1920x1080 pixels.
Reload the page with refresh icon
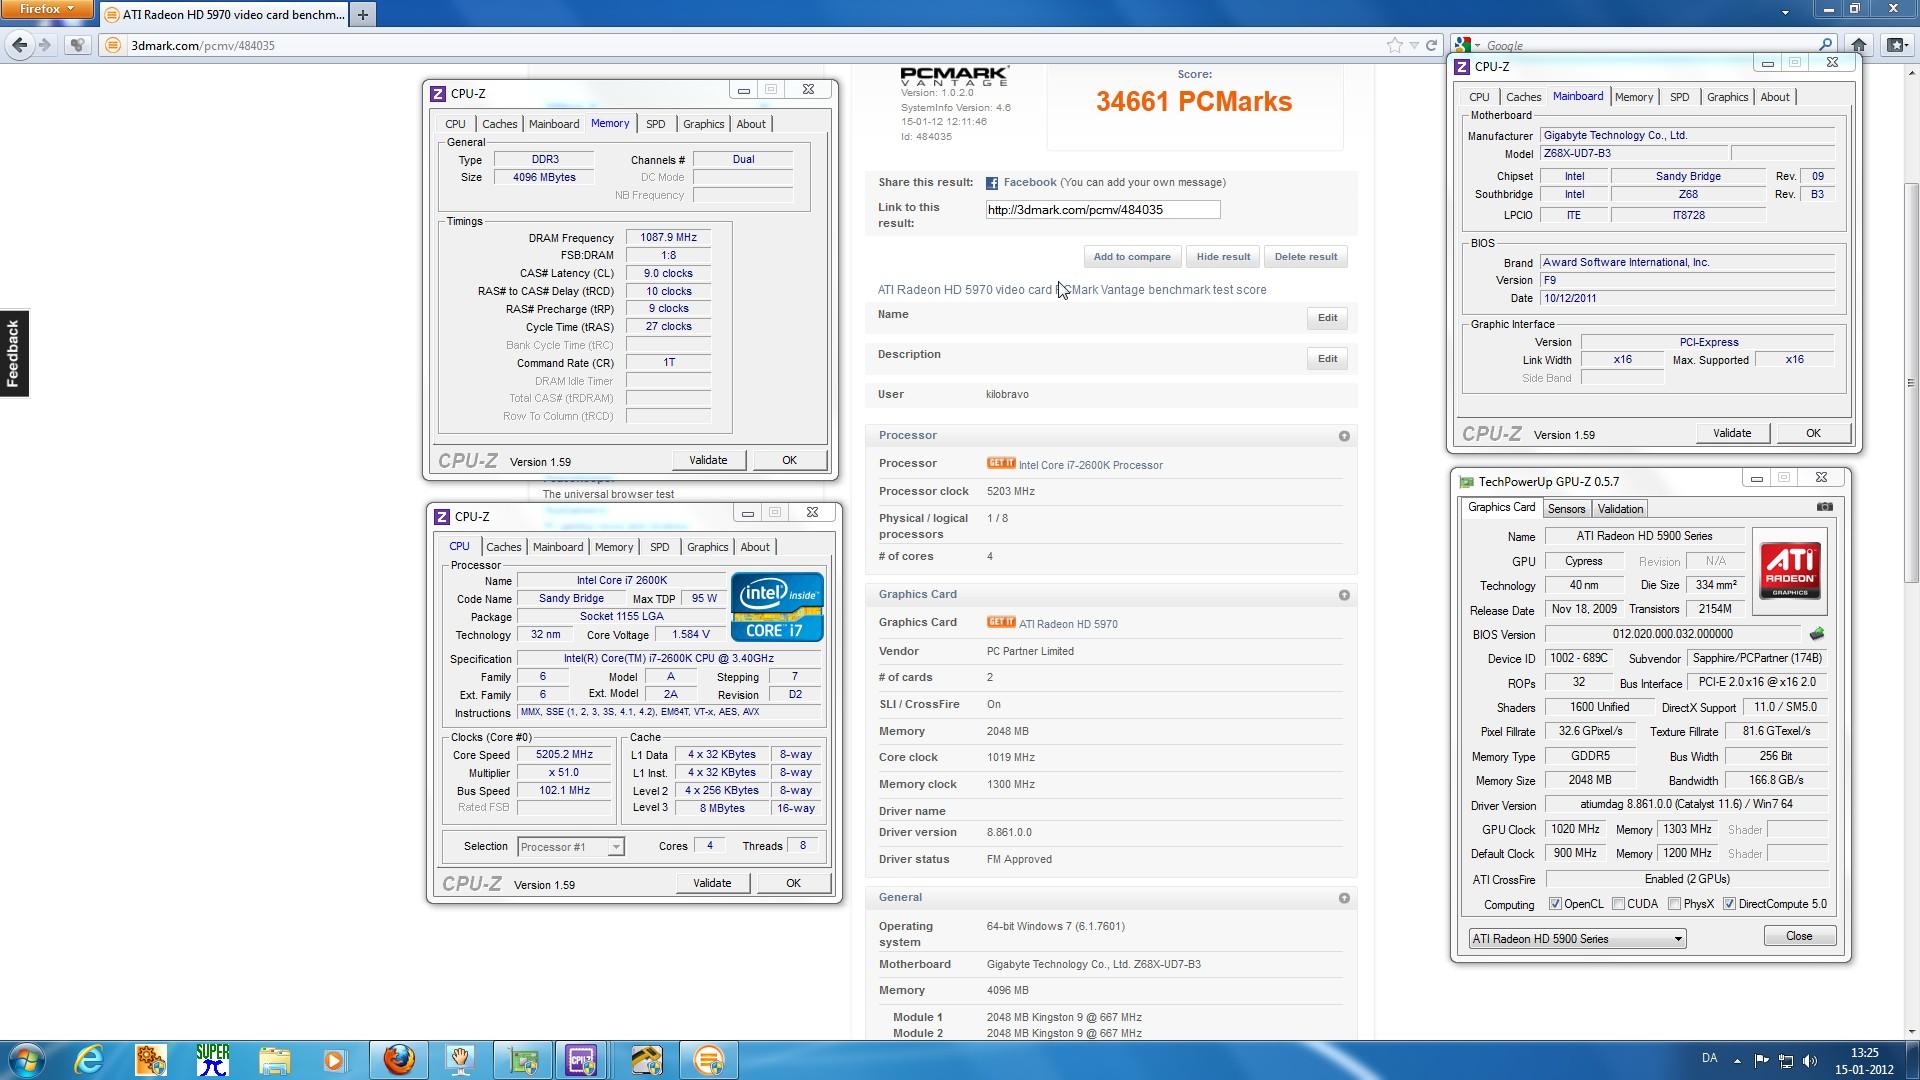tap(1431, 45)
